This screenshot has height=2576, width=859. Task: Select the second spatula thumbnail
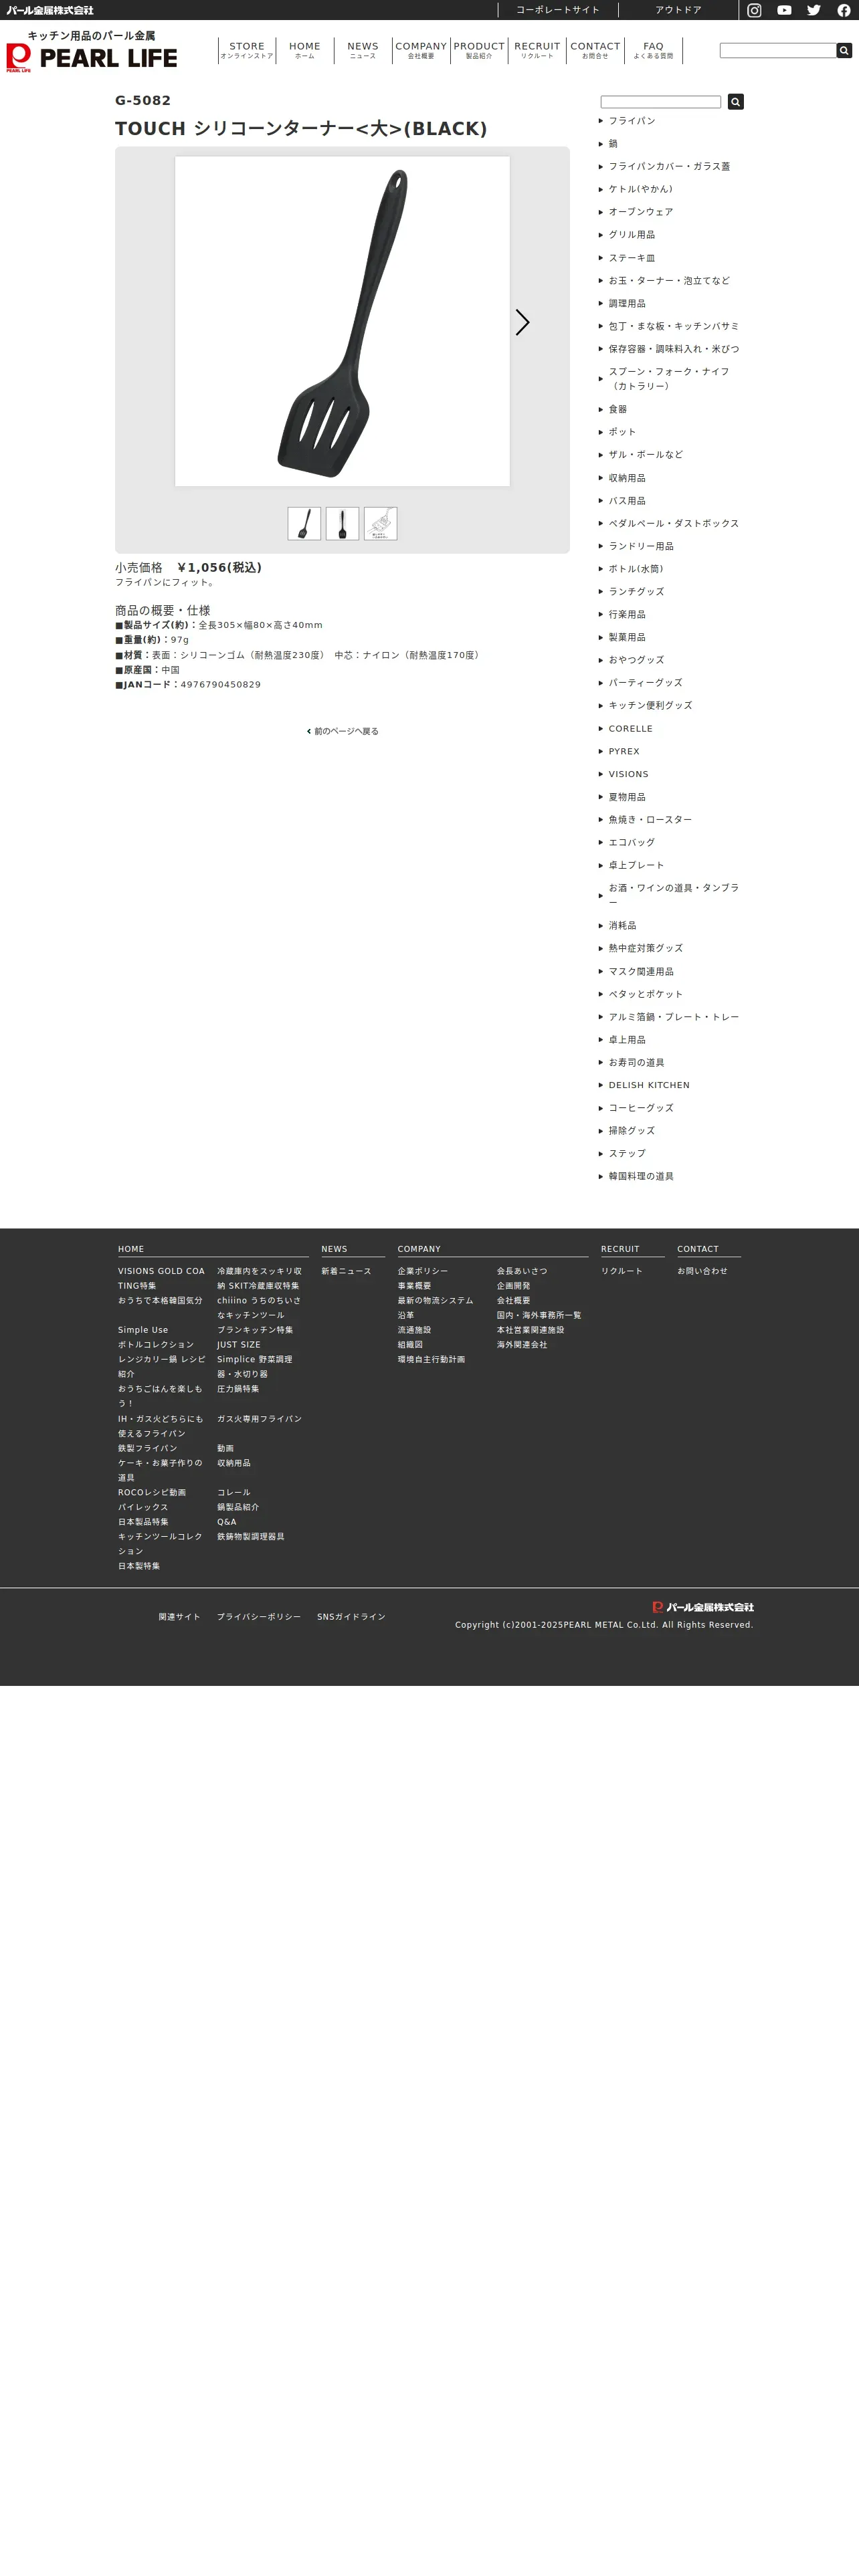pos(342,524)
